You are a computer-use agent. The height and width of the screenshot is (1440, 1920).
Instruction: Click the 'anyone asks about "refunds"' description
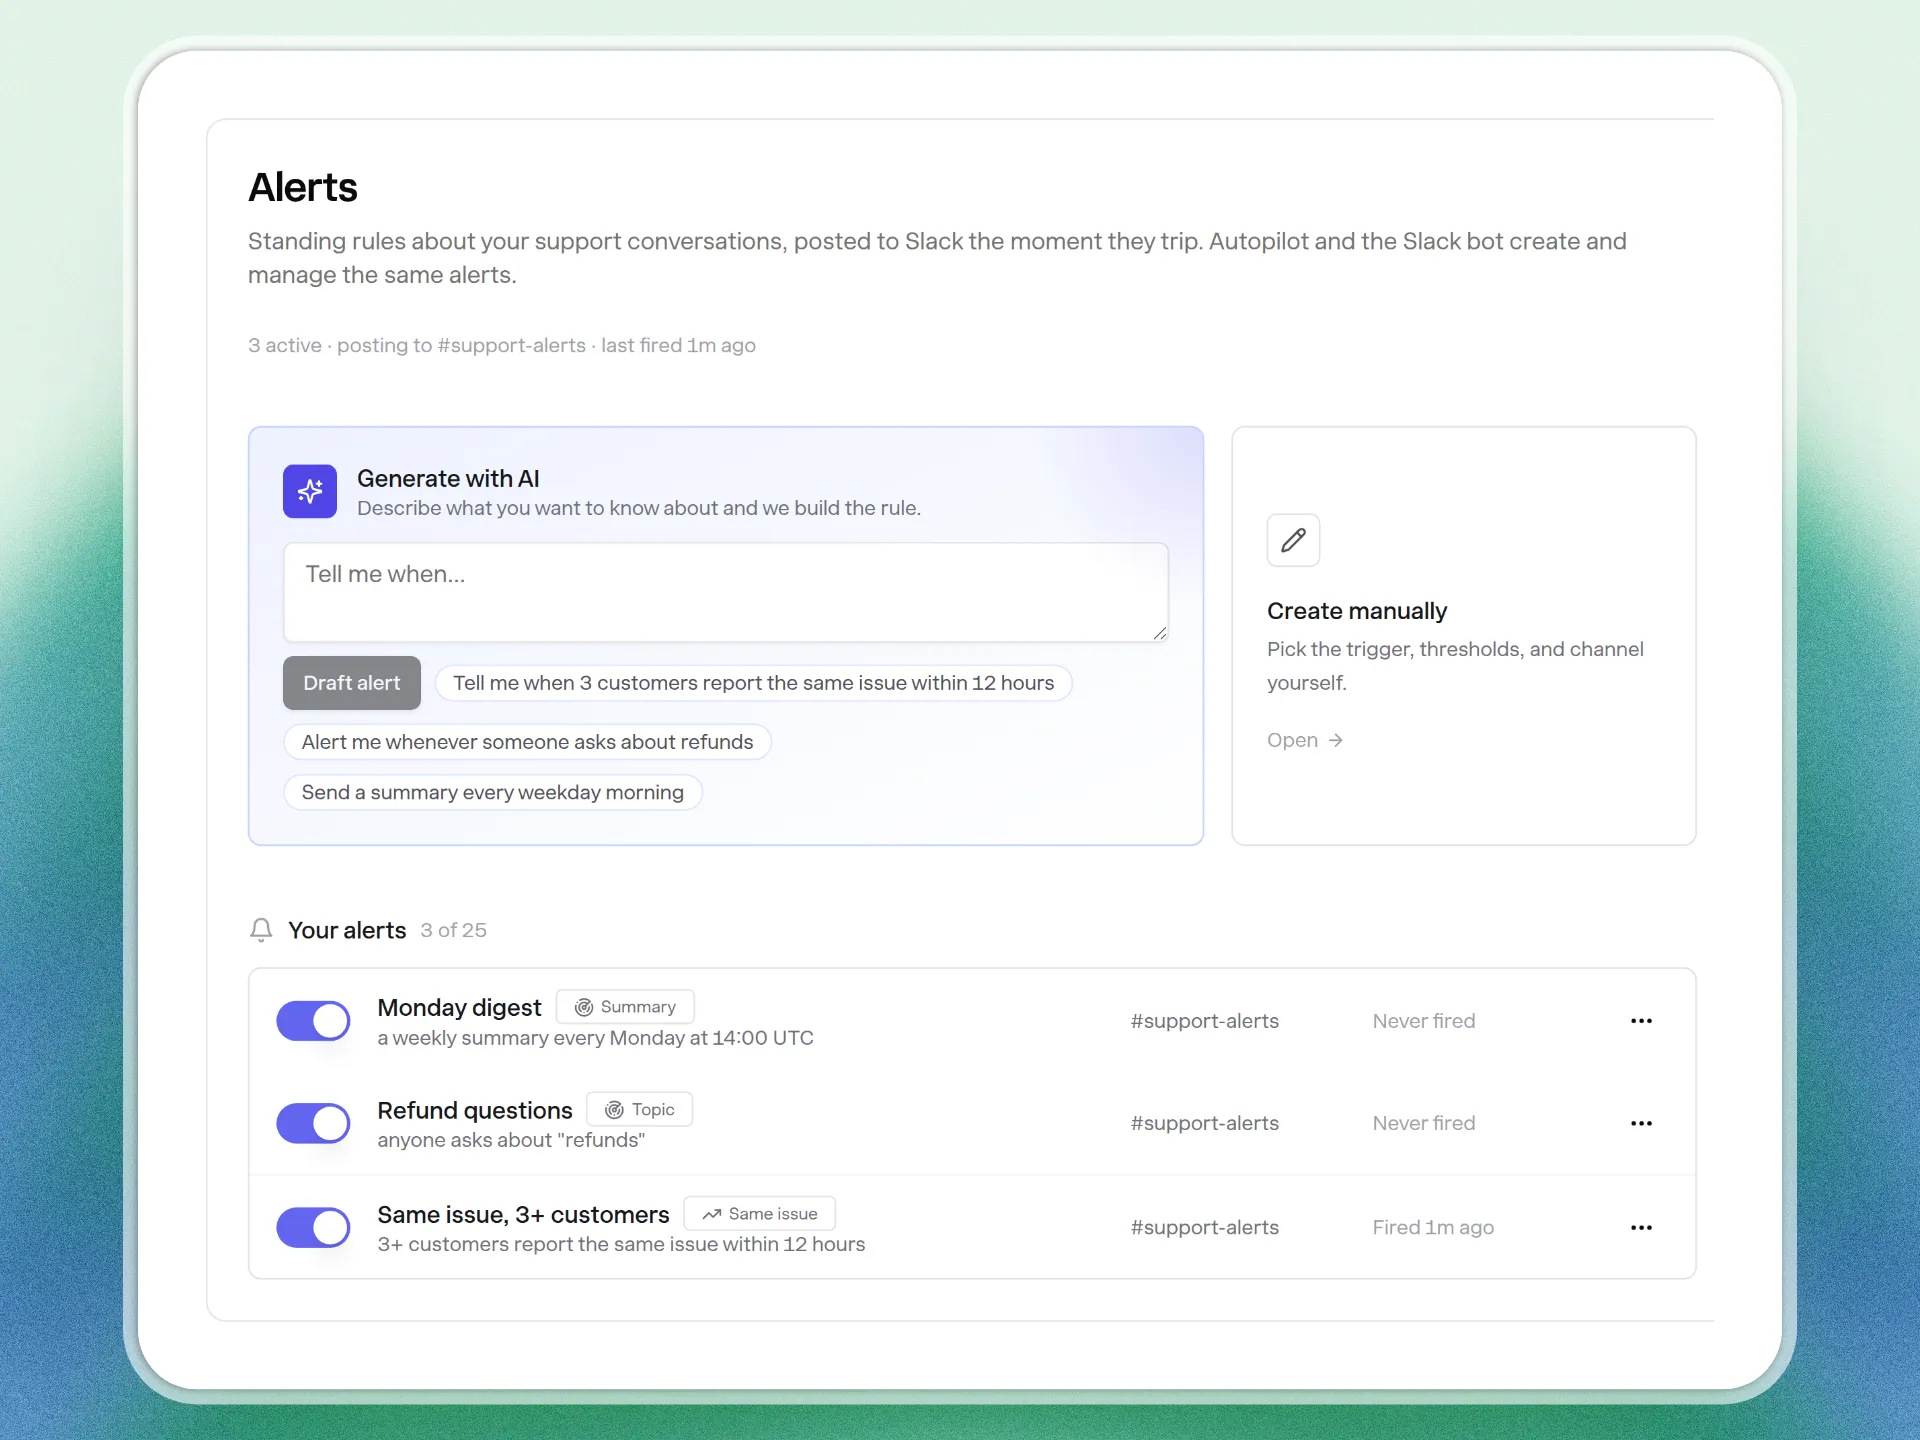[511, 1140]
